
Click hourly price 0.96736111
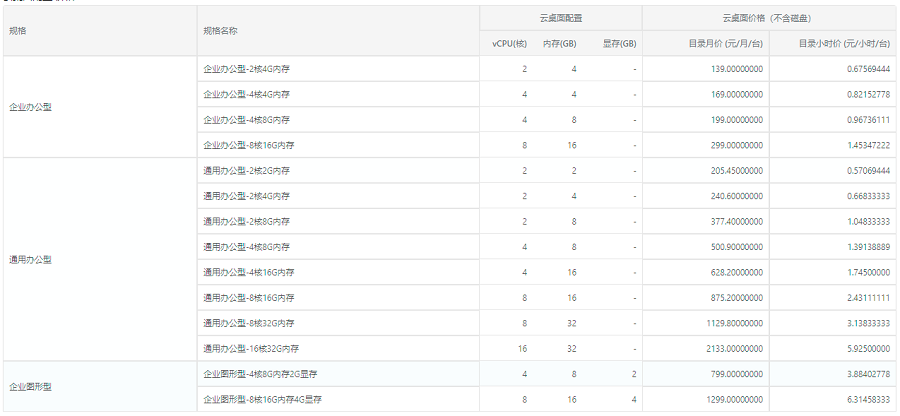click(868, 120)
